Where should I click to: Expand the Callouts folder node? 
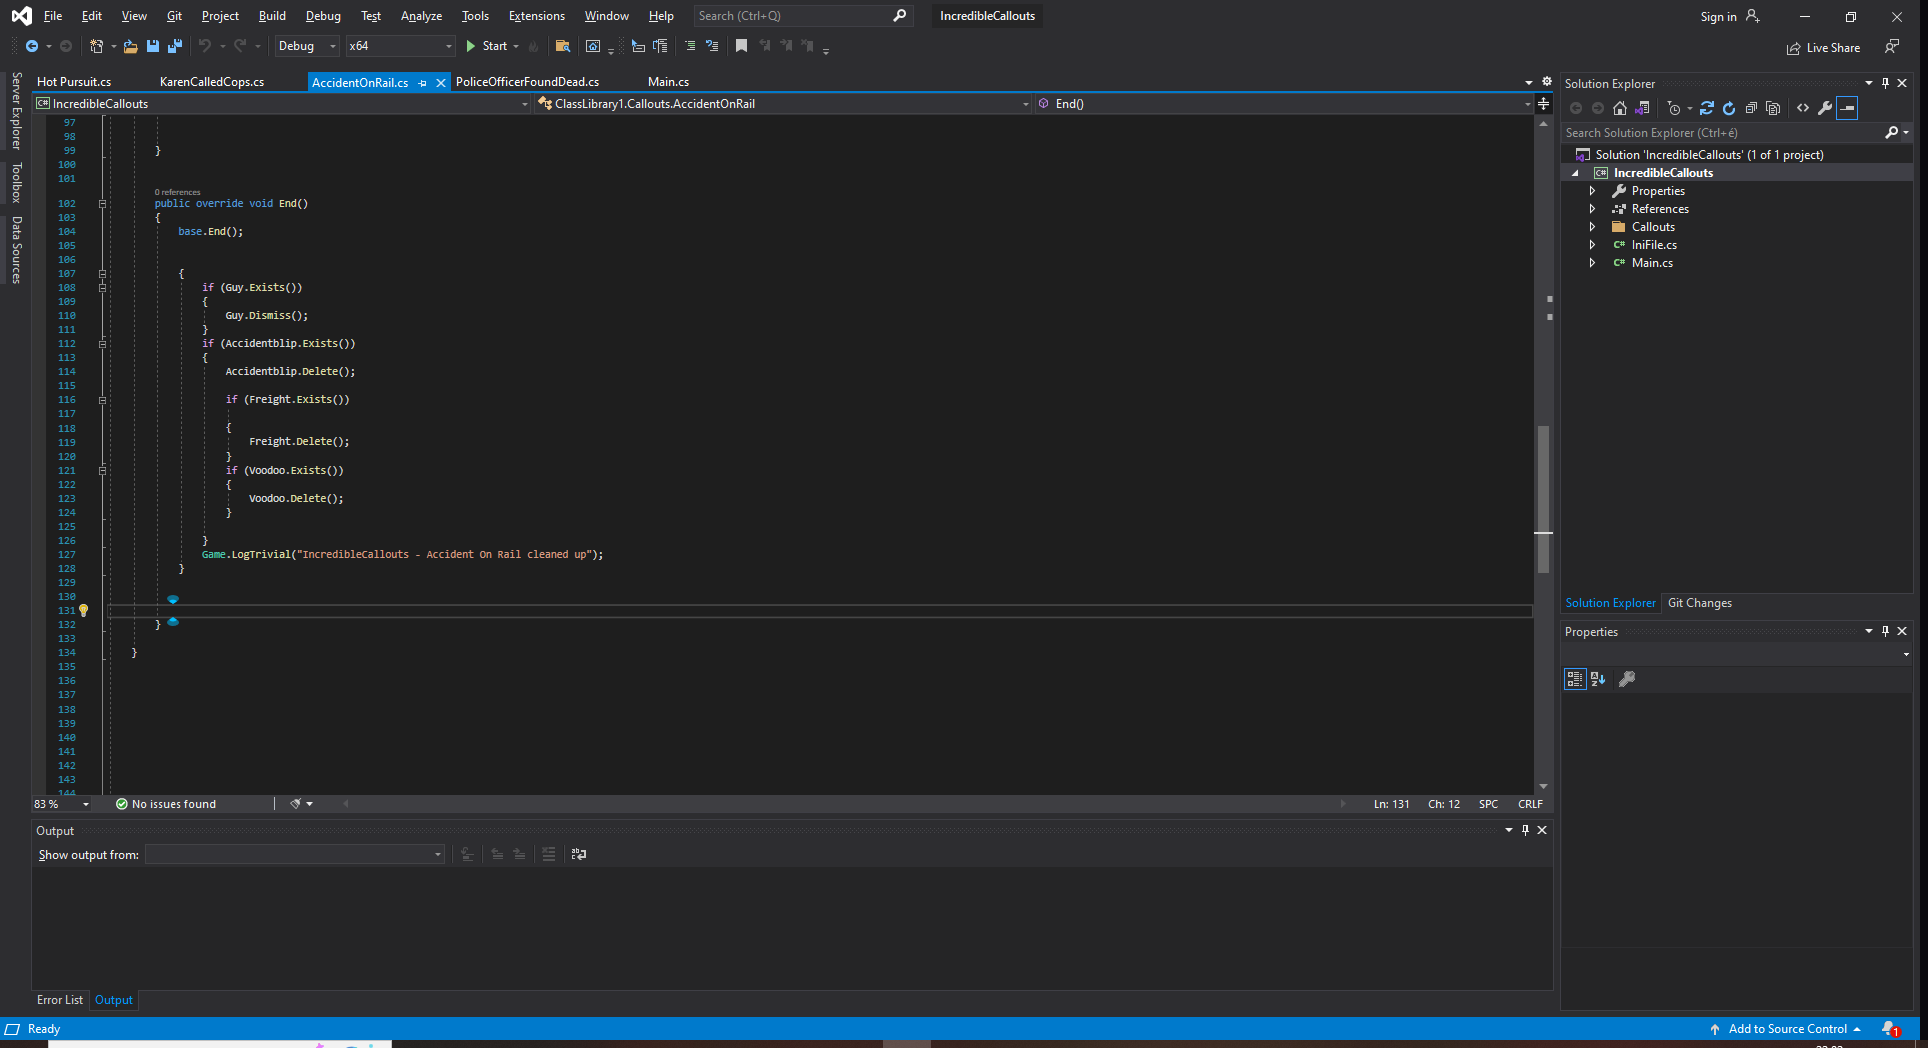click(1592, 227)
